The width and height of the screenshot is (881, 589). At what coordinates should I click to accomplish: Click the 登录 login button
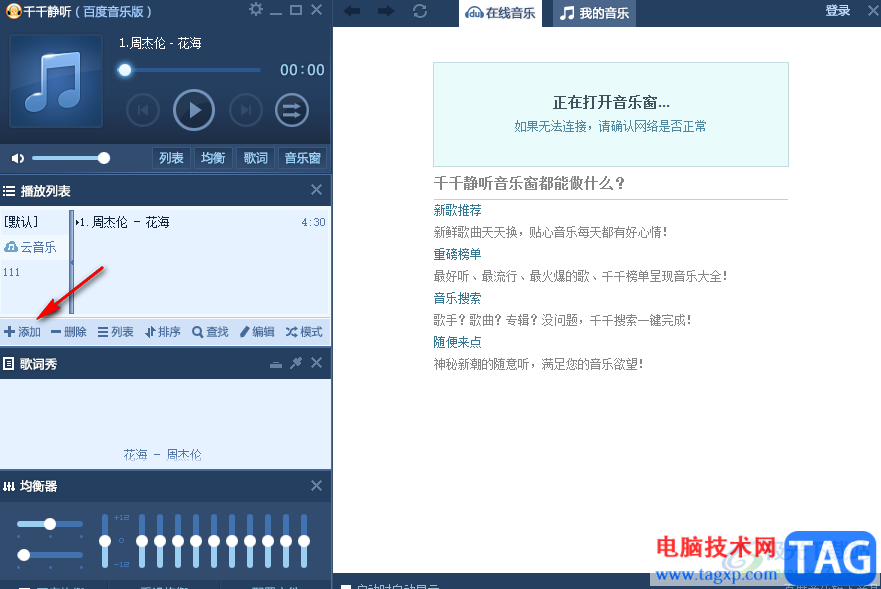coord(837,11)
